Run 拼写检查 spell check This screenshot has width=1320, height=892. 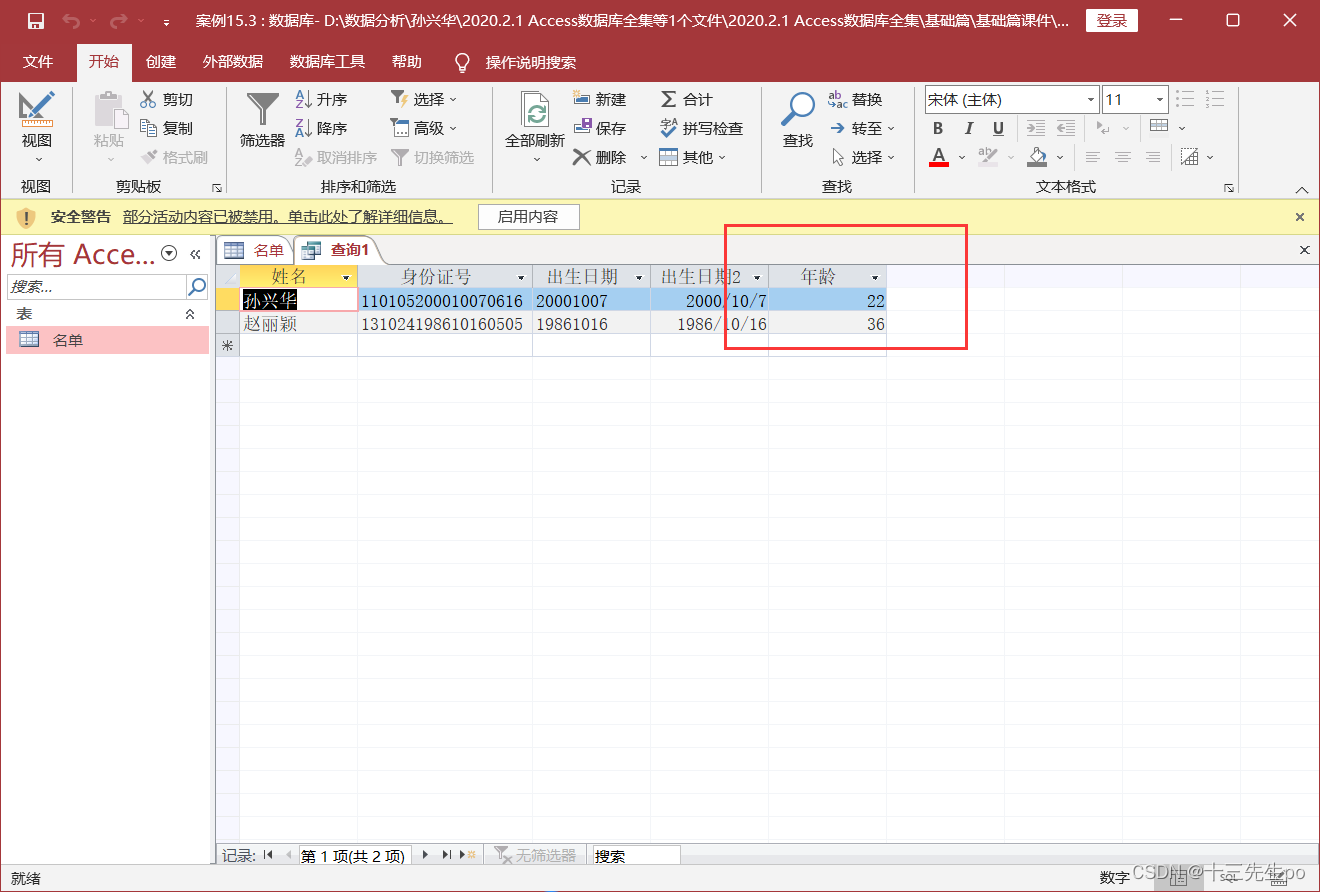(701, 128)
